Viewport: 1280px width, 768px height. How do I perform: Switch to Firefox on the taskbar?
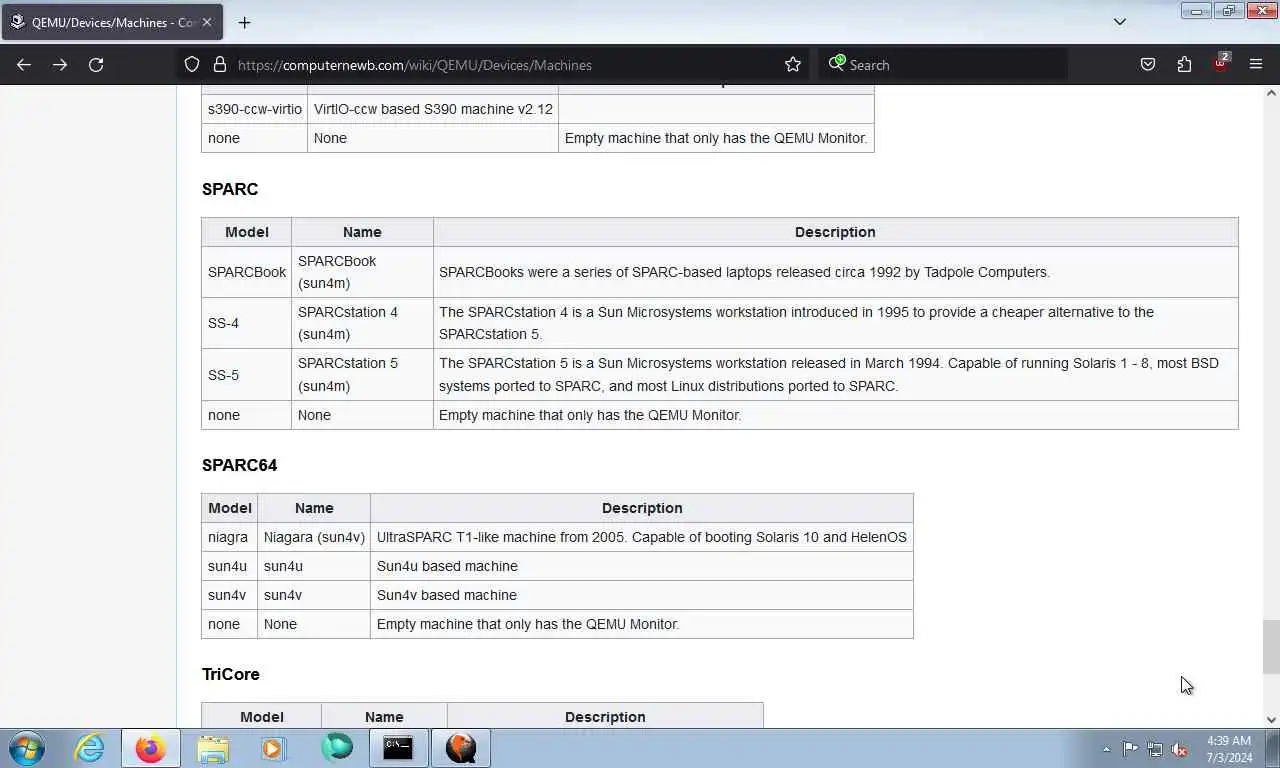(151, 748)
